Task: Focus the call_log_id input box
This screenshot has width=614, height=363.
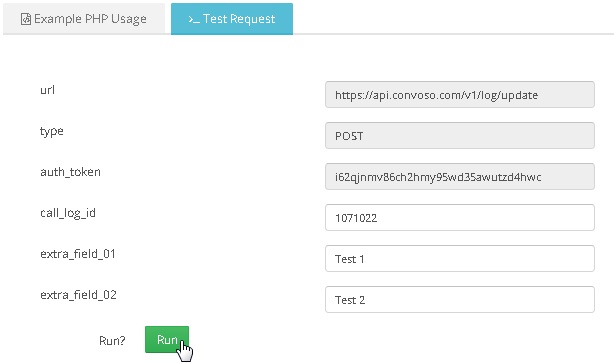Action: (460, 217)
